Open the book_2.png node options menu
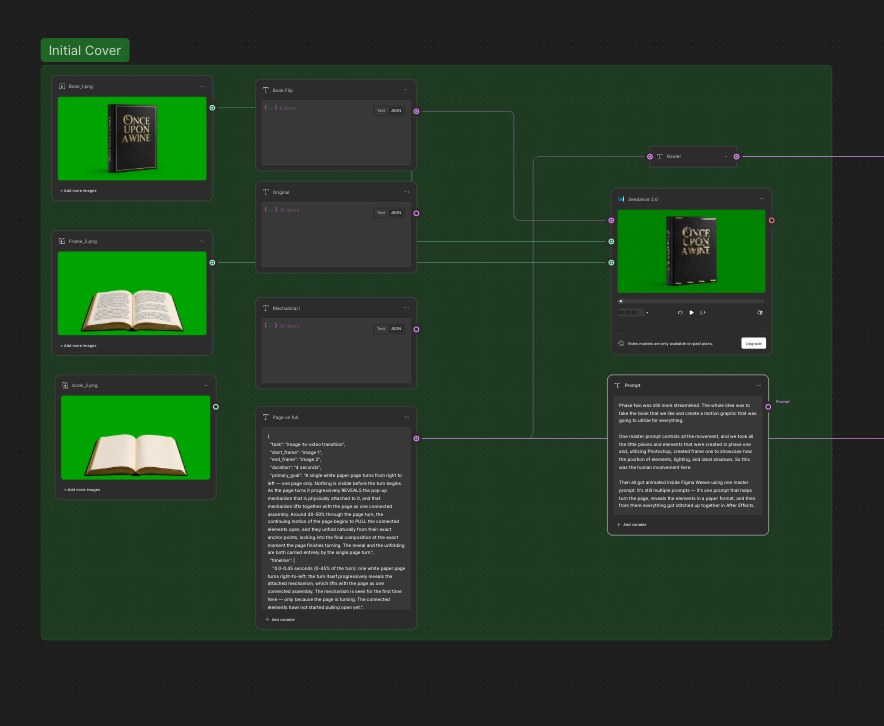 click(206, 386)
